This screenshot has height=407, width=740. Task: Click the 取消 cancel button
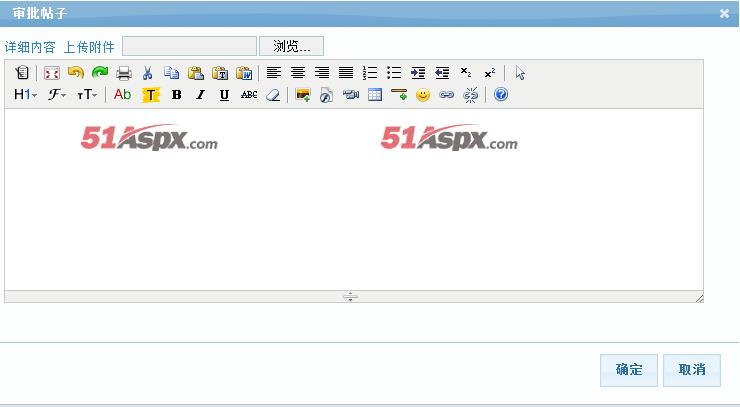pos(692,370)
